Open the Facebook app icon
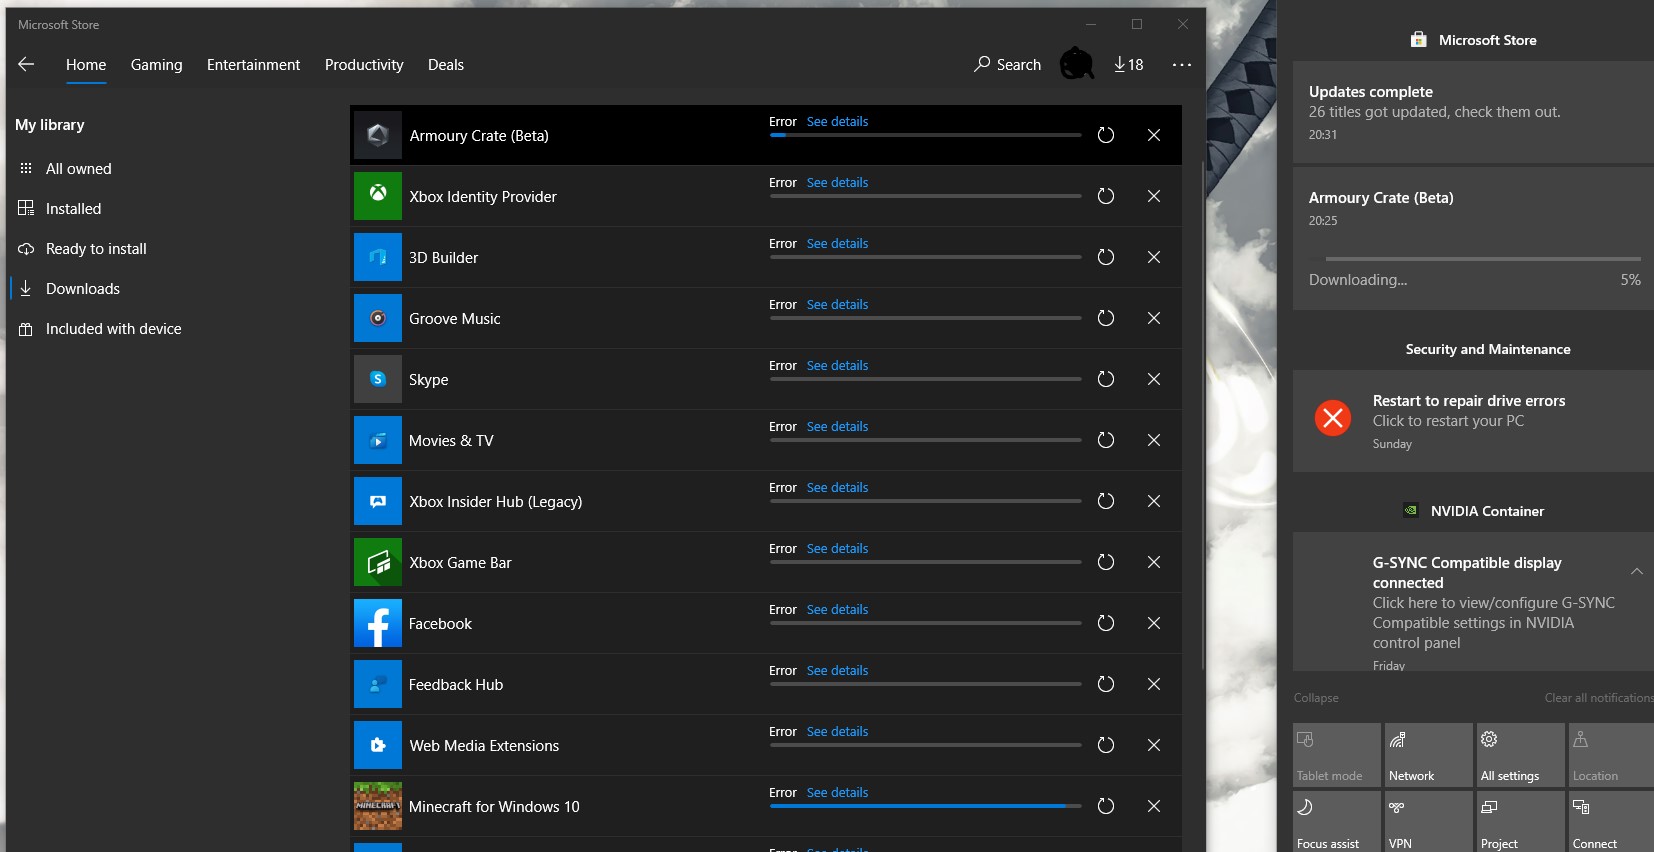This screenshot has height=852, width=1654. pos(378,623)
